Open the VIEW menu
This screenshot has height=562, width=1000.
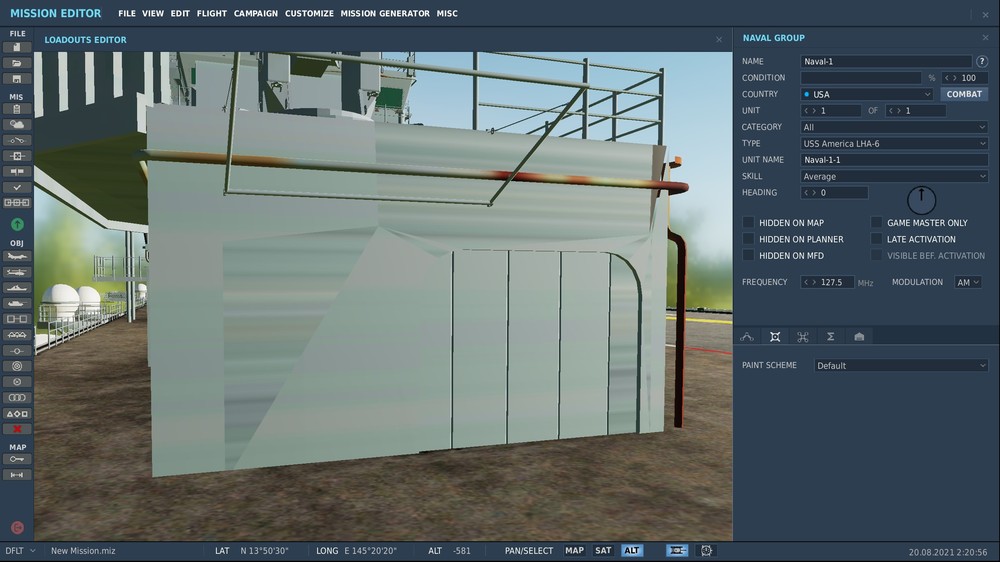click(x=152, y=13)
